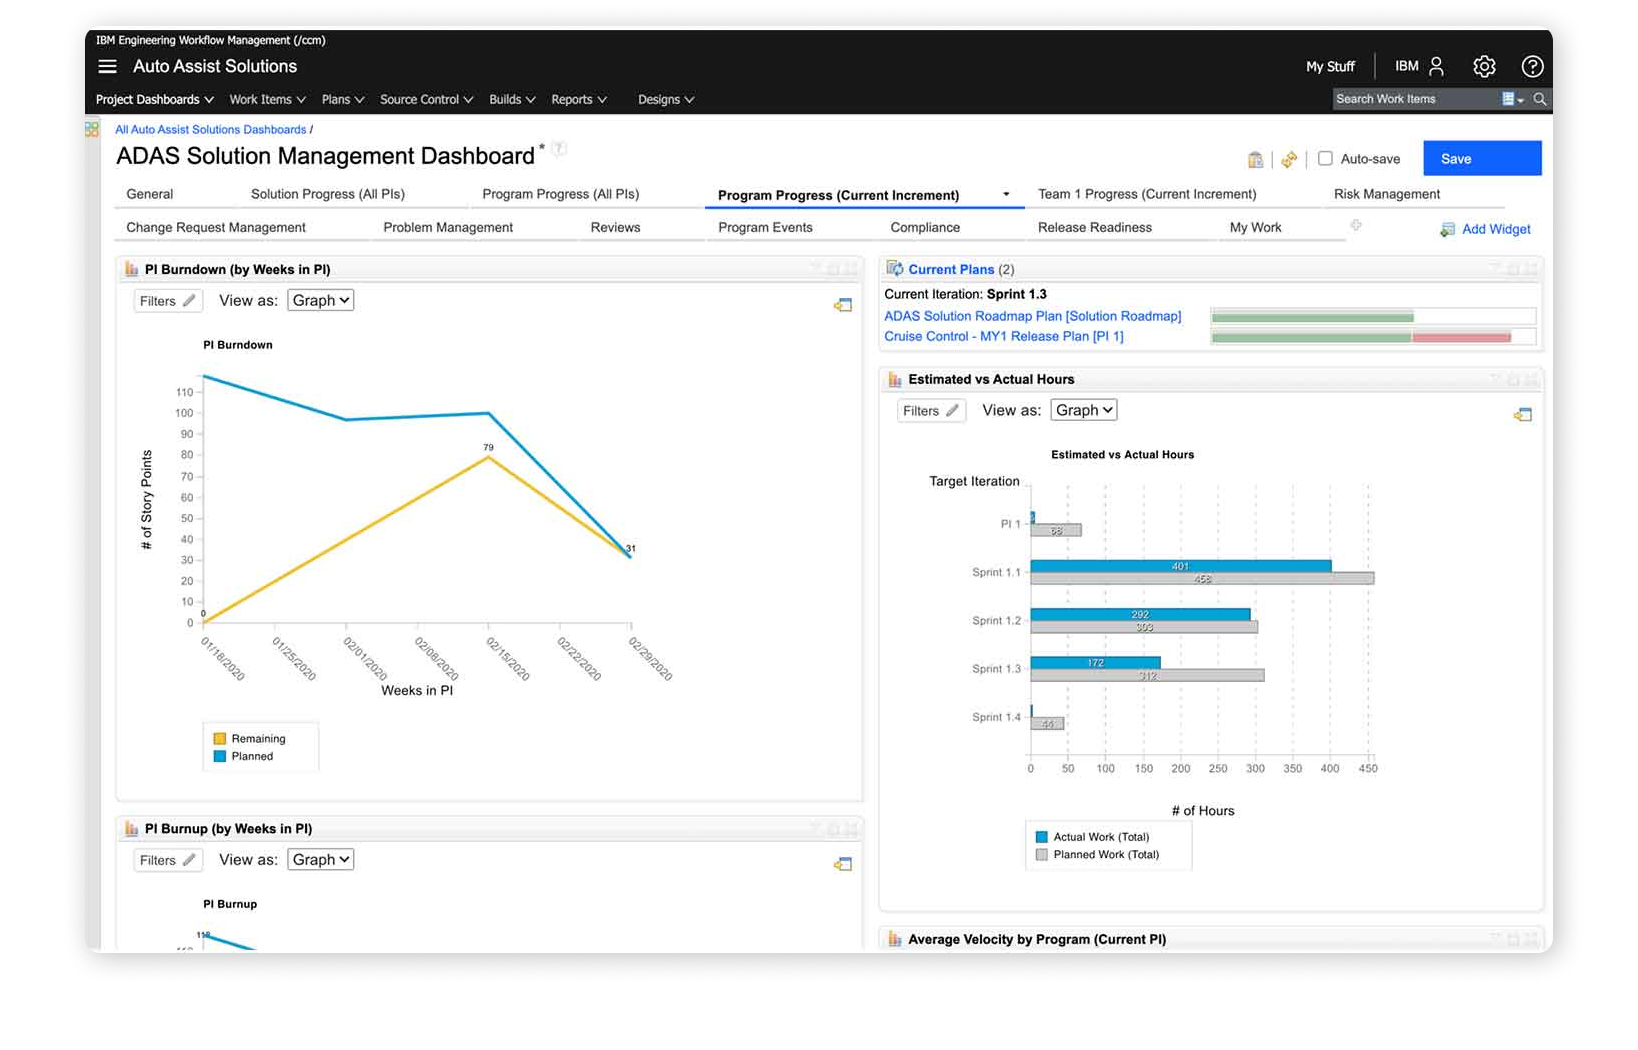
Task: Open the Builds menu
Action: click(x=513, y=99)
